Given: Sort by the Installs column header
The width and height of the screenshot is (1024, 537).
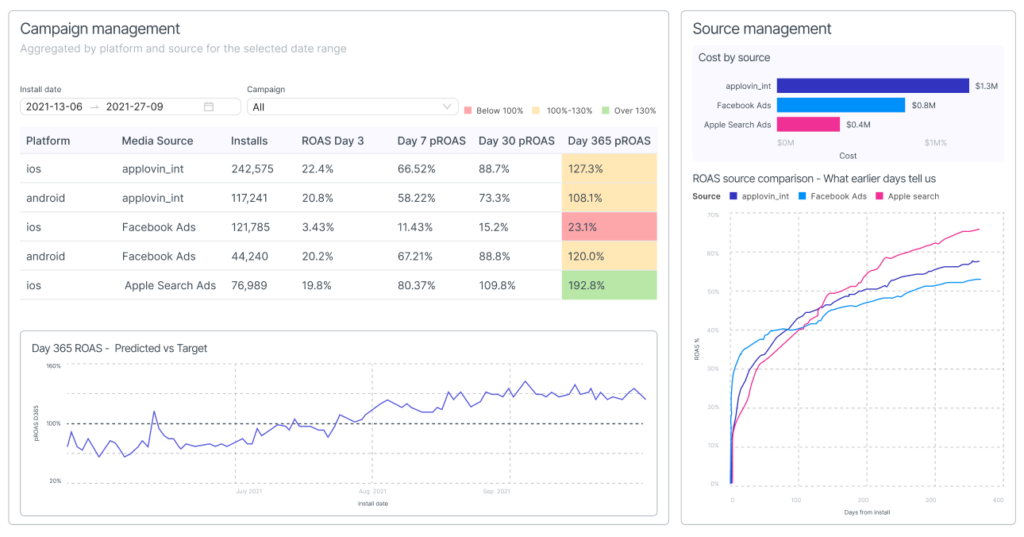Looking at the screenshot, I should pos(249,140).
